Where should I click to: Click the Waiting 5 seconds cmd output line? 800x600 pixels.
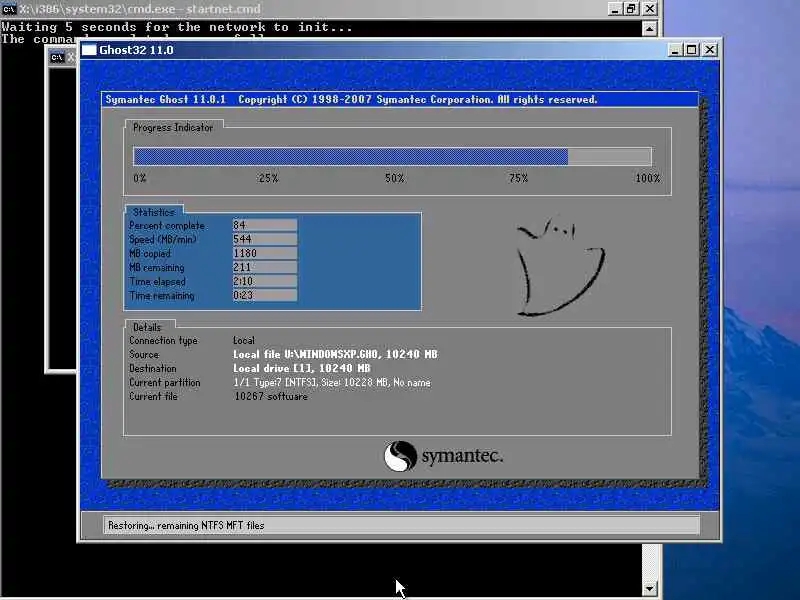pos(177,27)
